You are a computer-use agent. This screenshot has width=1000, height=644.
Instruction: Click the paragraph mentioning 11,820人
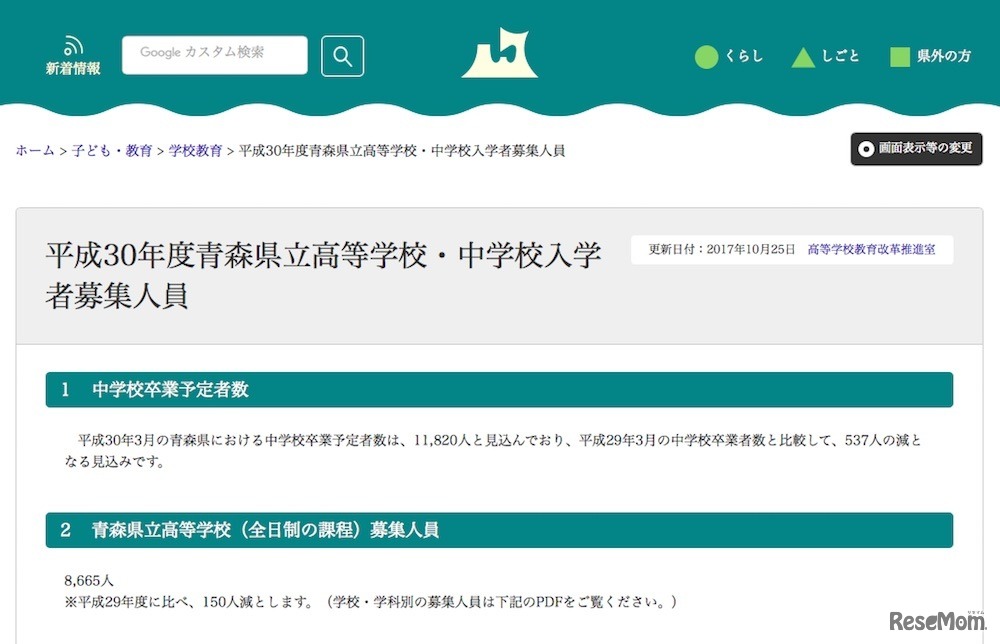coord(494,451)
